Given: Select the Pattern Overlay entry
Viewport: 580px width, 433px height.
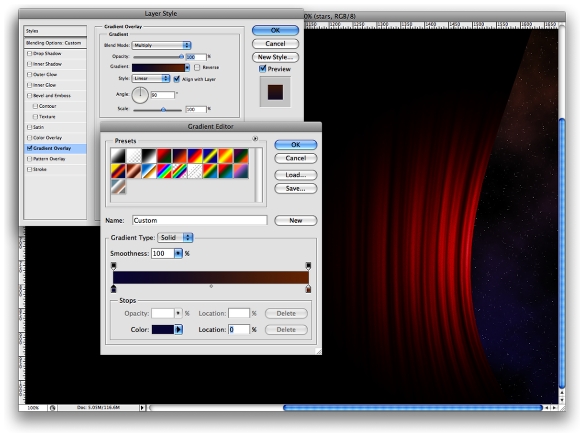Looking at the screenshot, I should click(55, 159).
